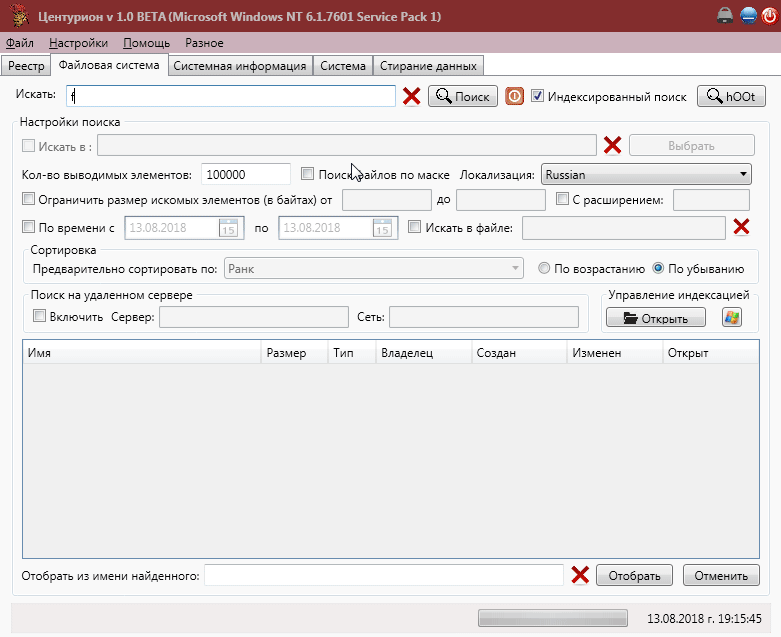Enable Поиск файлов по маске checkbox
This screenshot has height=637, width=781.
click(307, 174)
